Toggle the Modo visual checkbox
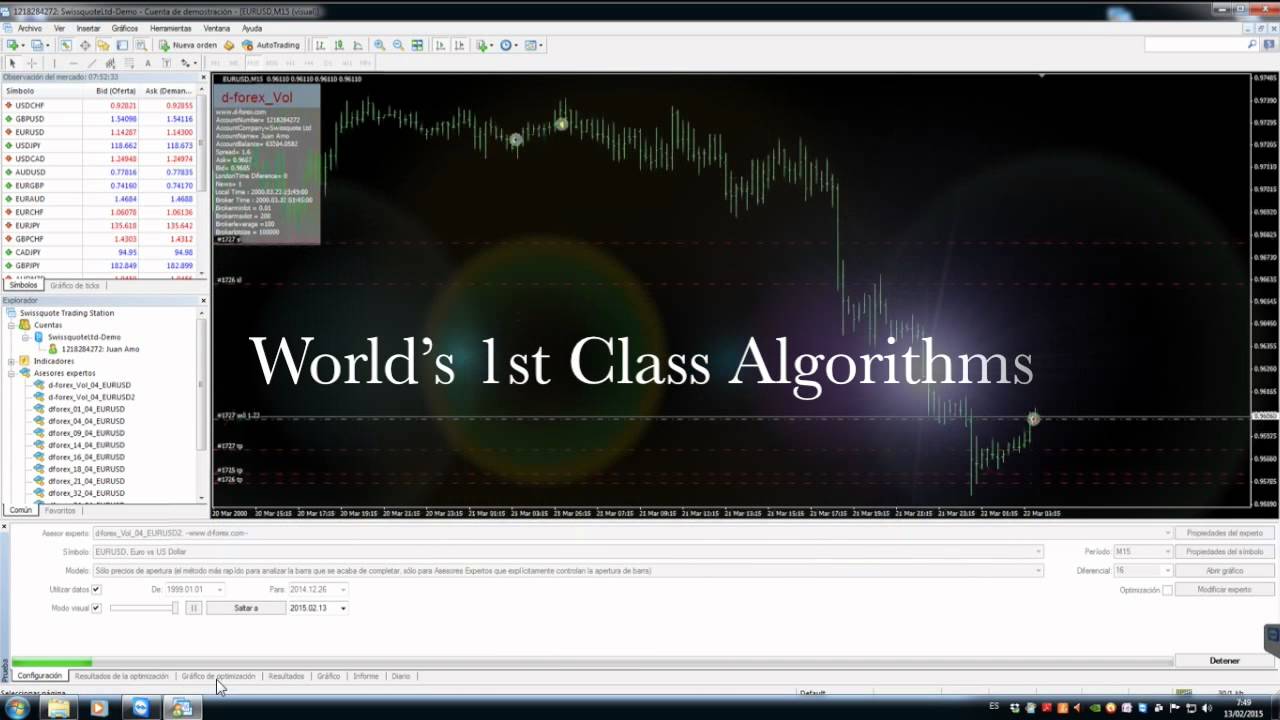Screen dimensions: 1280x720 coord(96,608)
